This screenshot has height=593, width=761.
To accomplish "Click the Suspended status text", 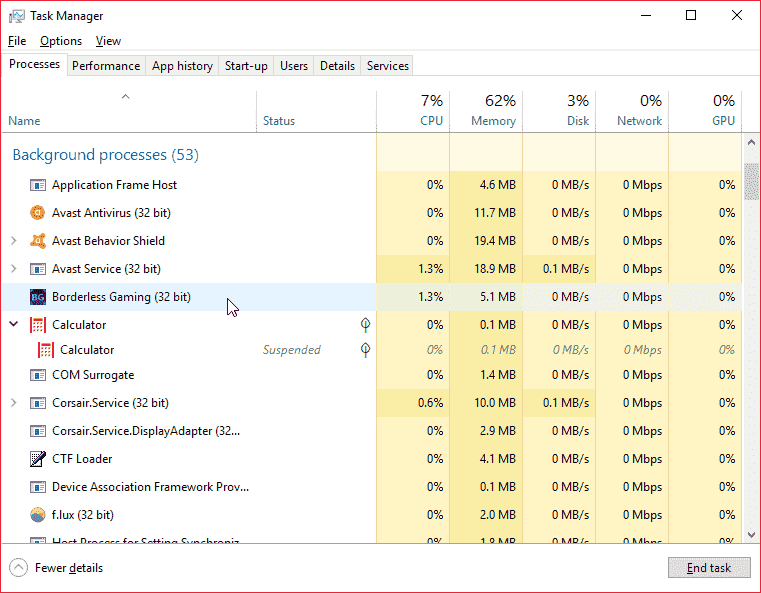I will (x=292, y=350).
